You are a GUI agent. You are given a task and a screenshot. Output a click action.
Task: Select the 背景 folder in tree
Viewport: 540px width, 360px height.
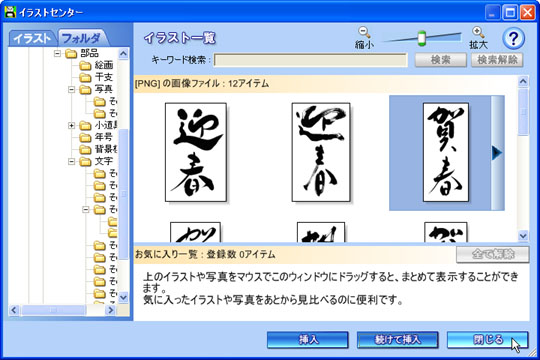[106, 149]
